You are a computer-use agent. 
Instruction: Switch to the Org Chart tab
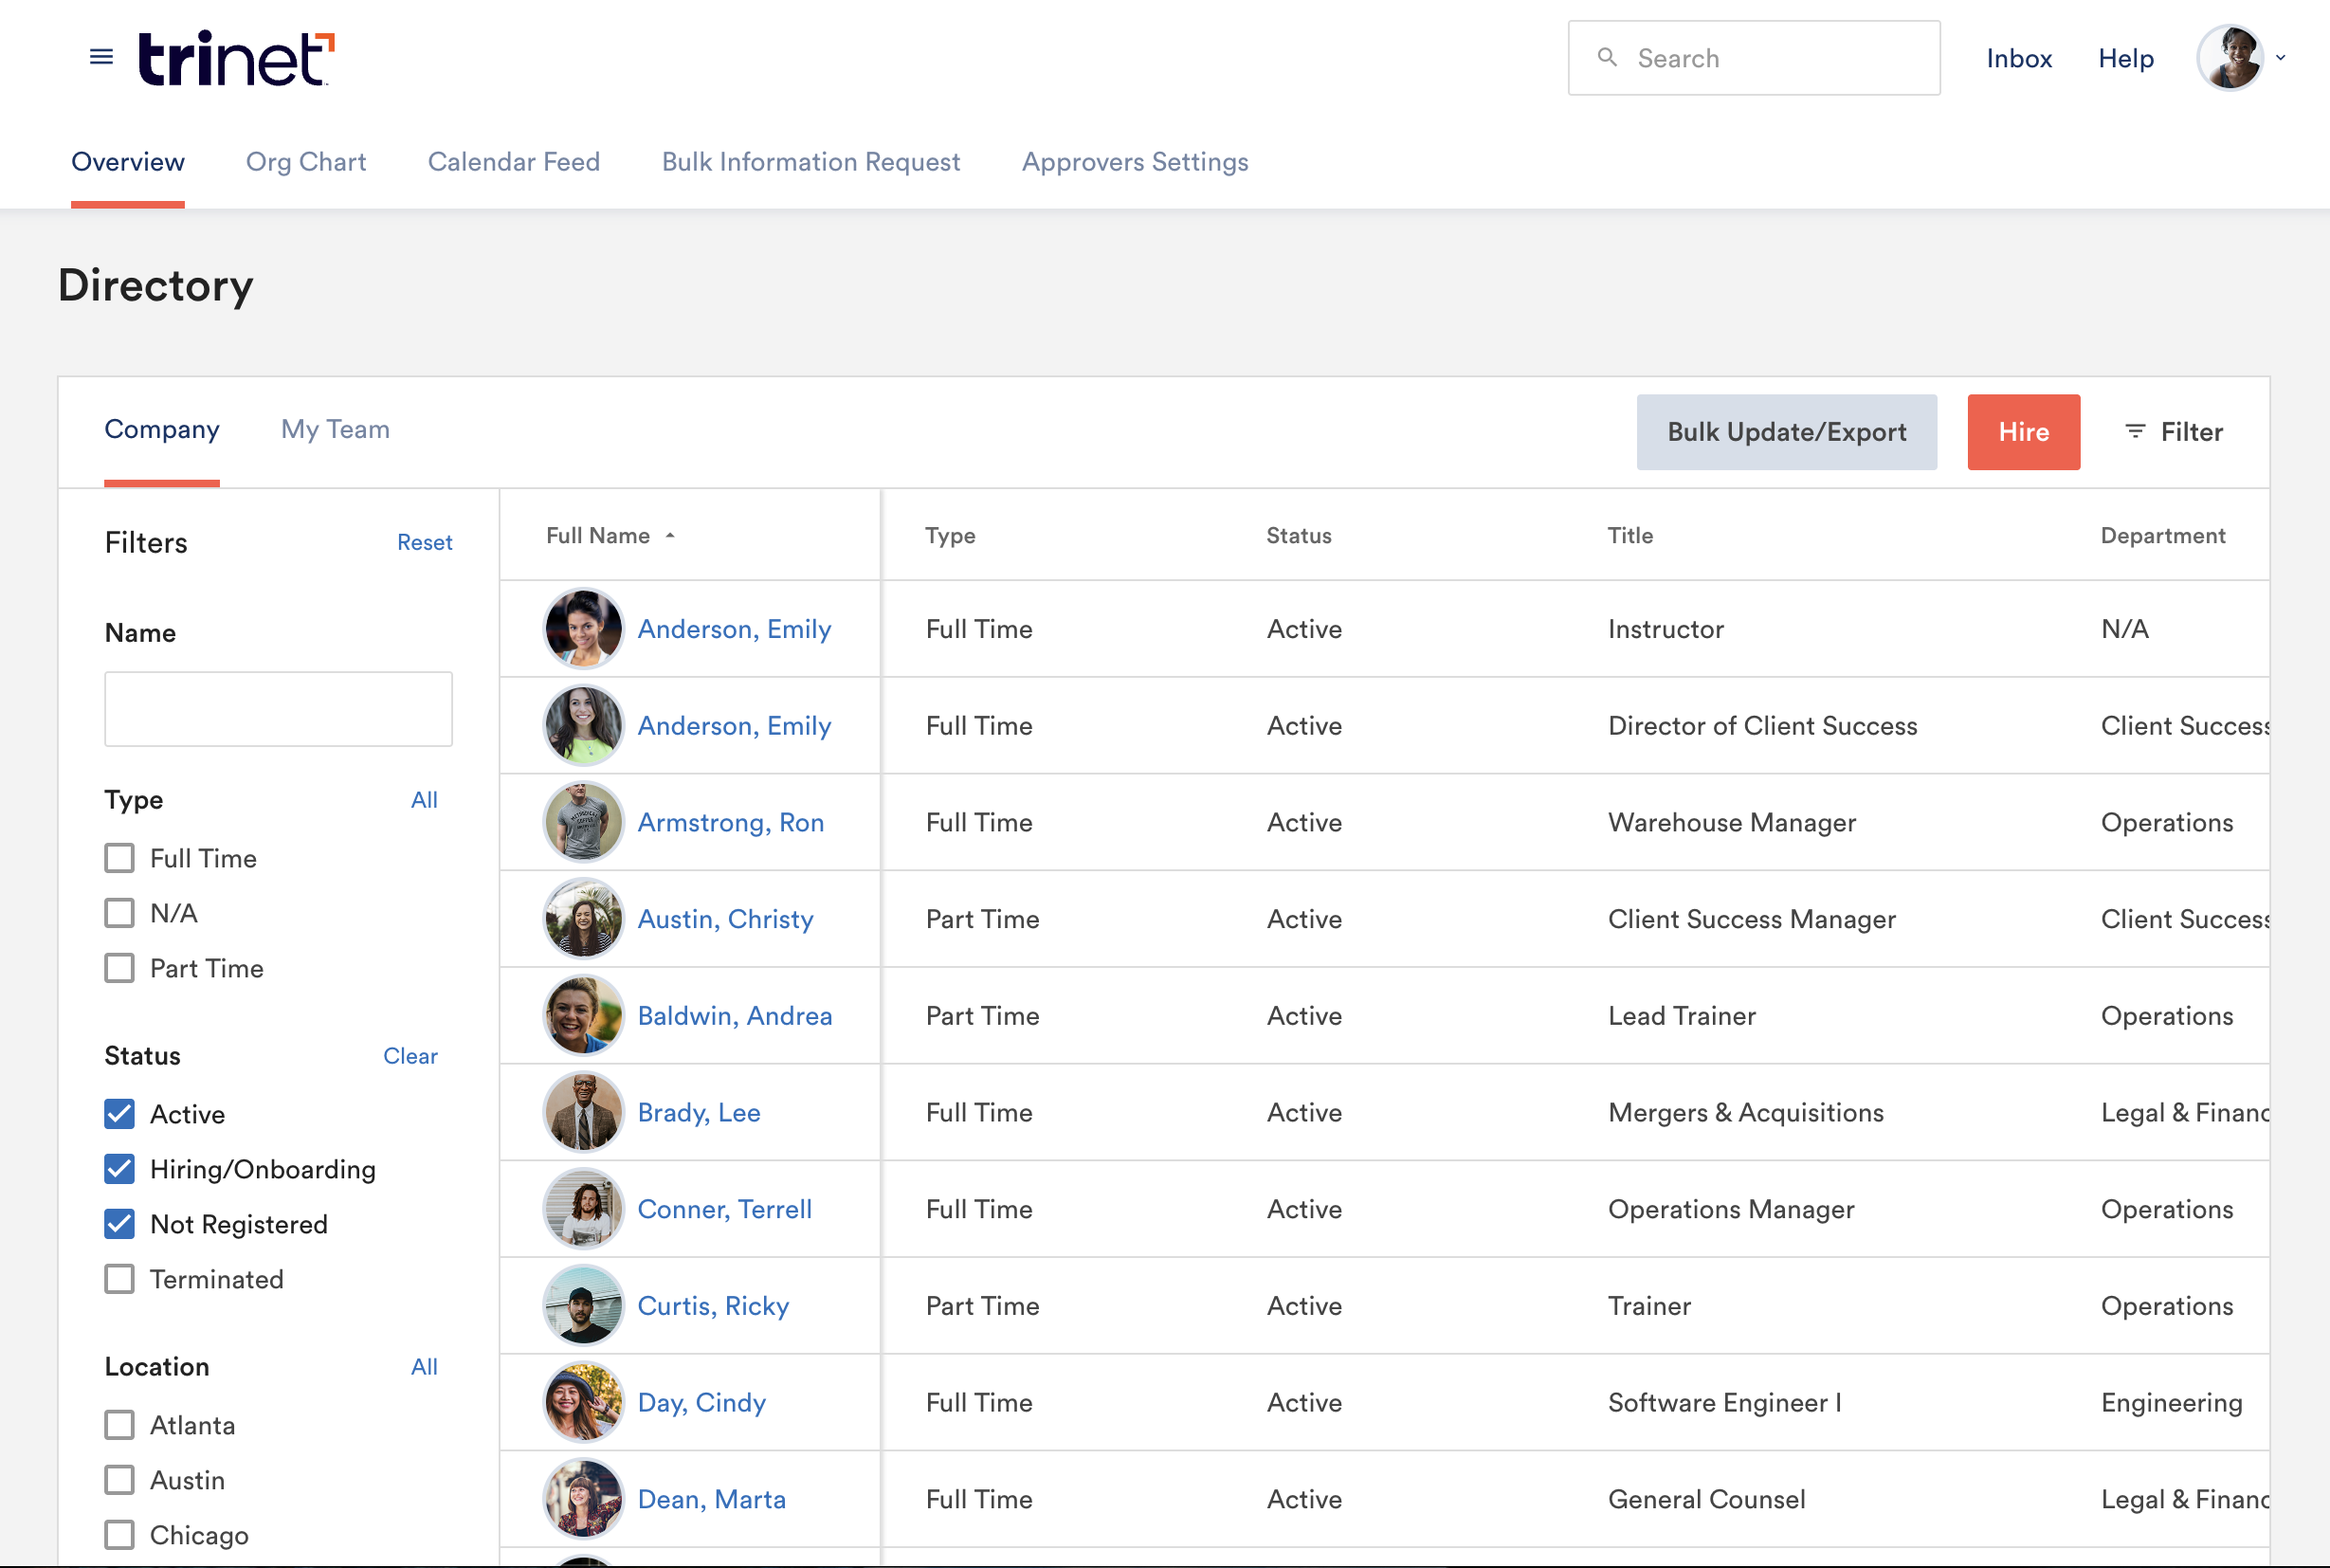306,162
